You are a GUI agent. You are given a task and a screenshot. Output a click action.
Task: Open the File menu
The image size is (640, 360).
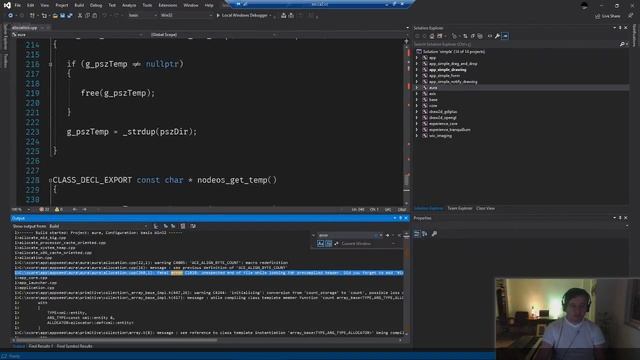click(x=18, y=5)
